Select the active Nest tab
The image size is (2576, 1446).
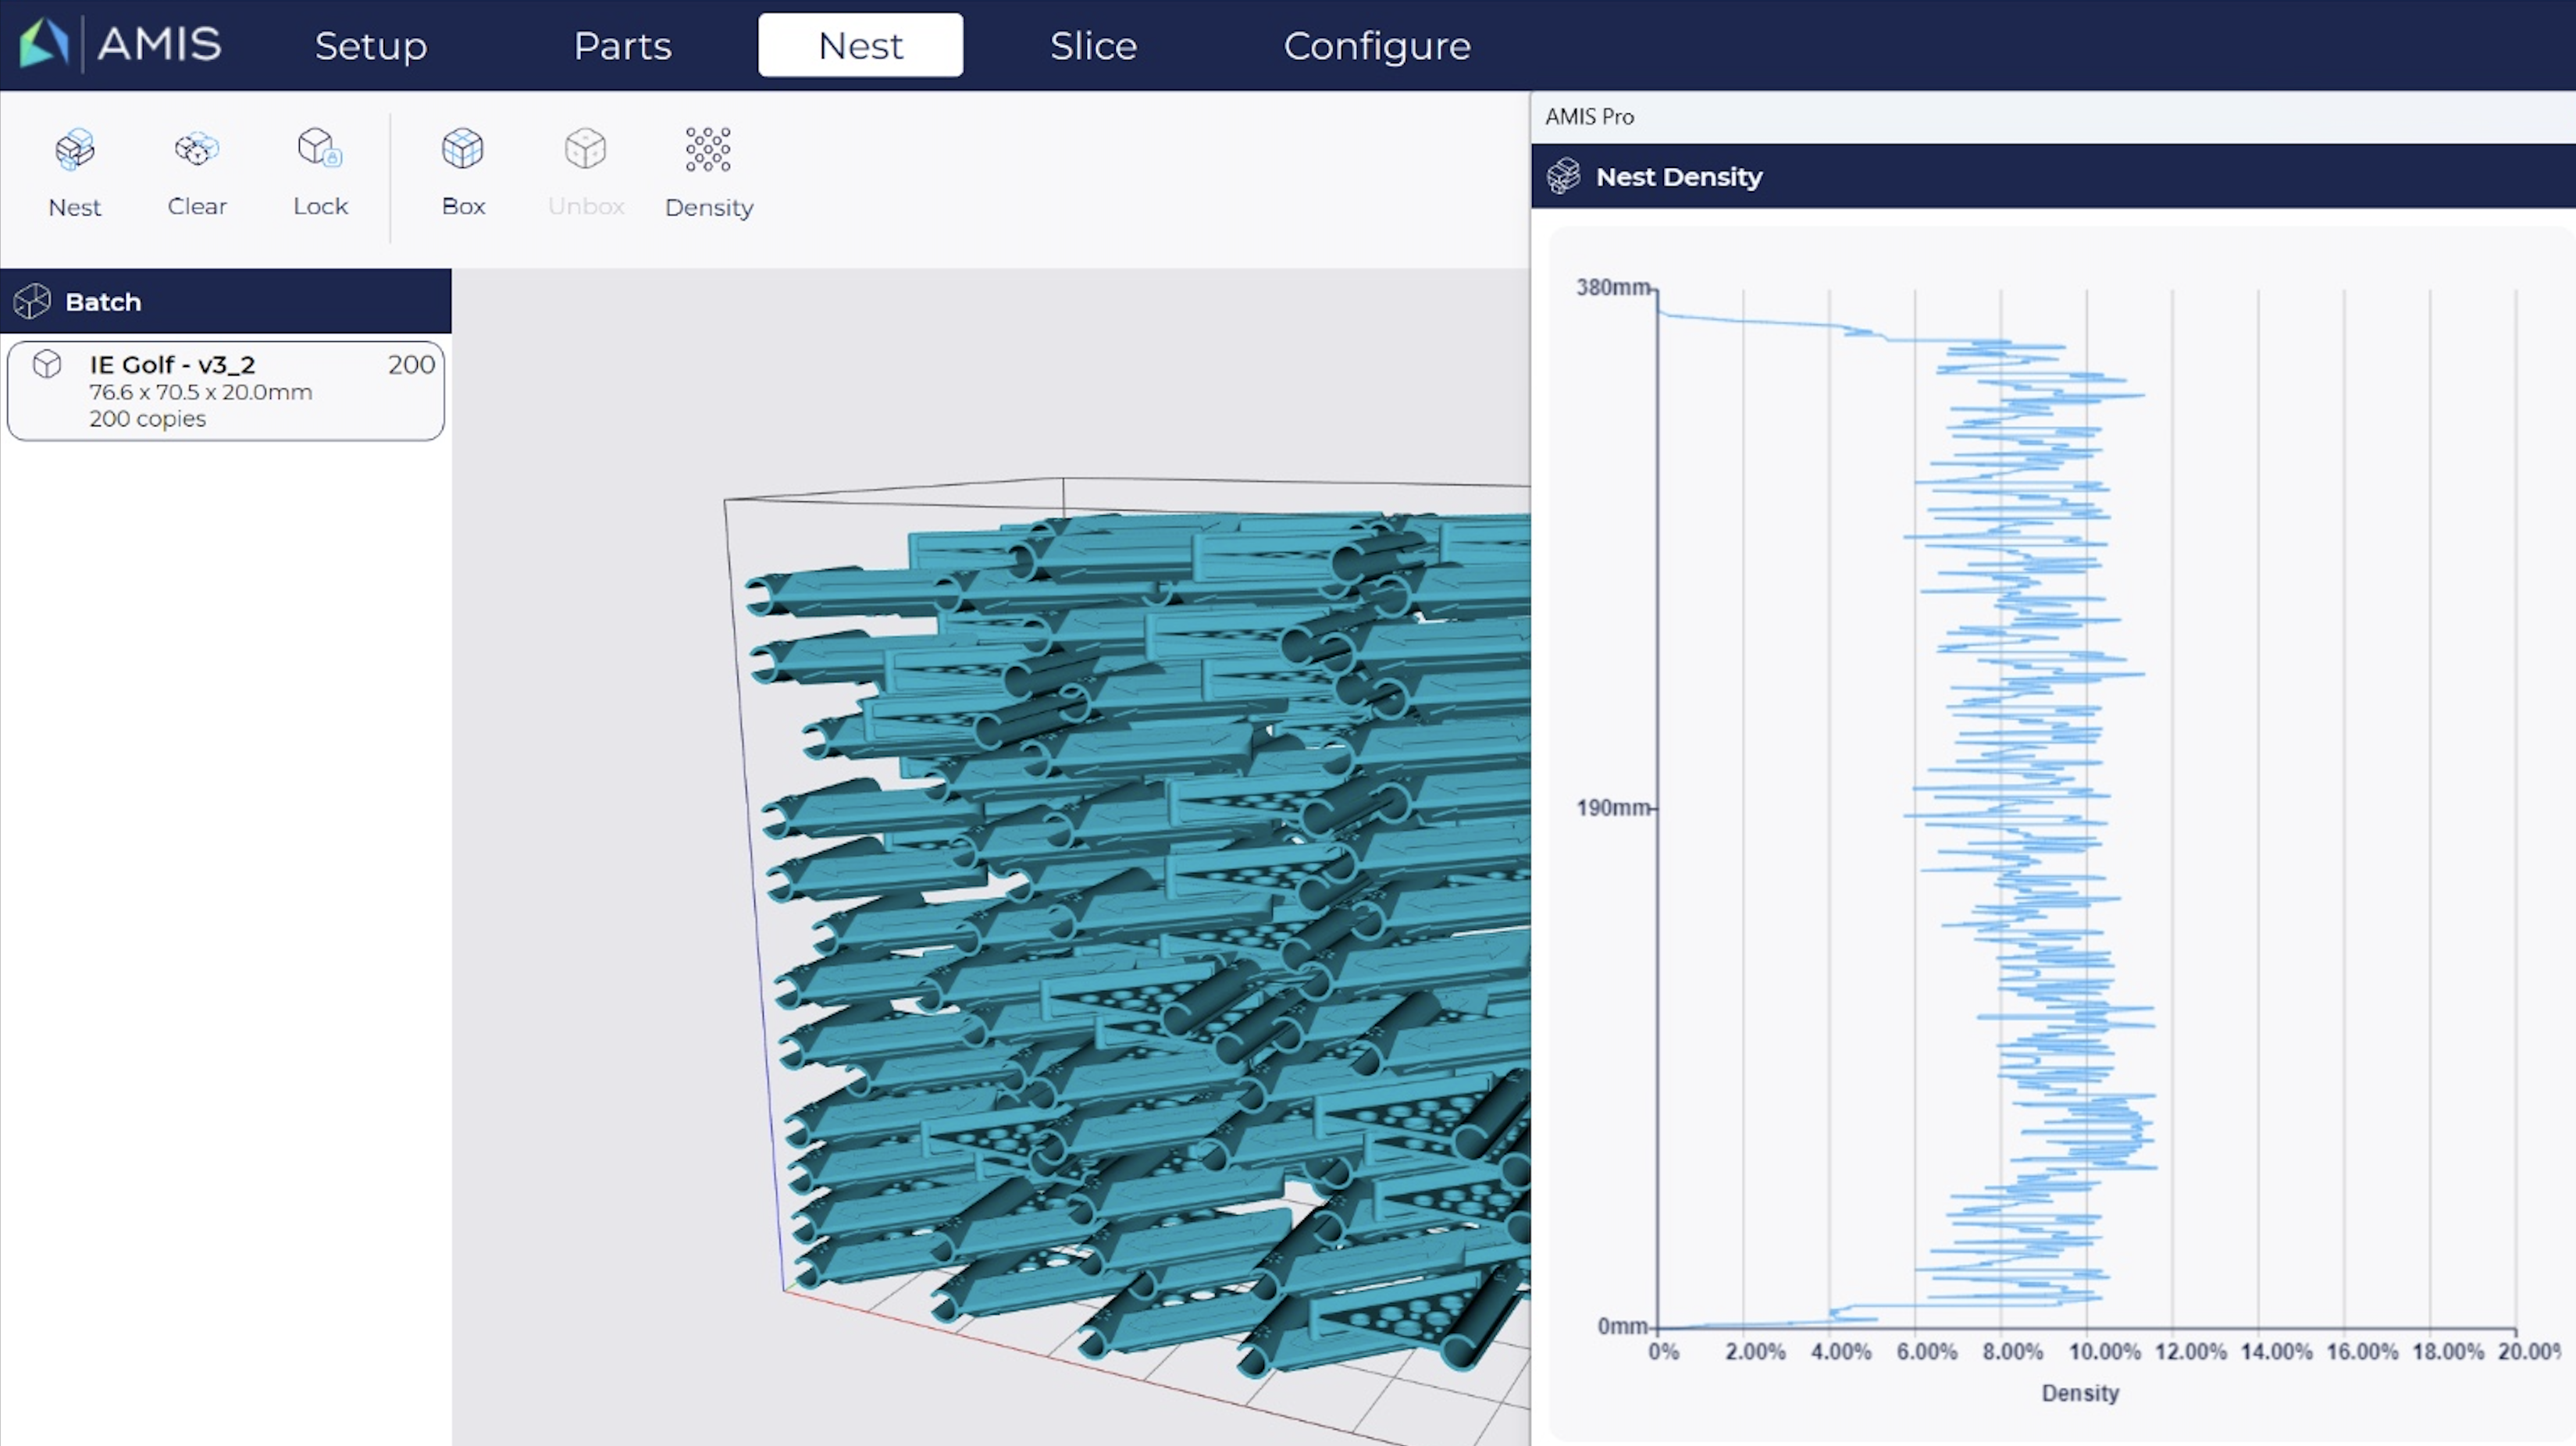861,45
